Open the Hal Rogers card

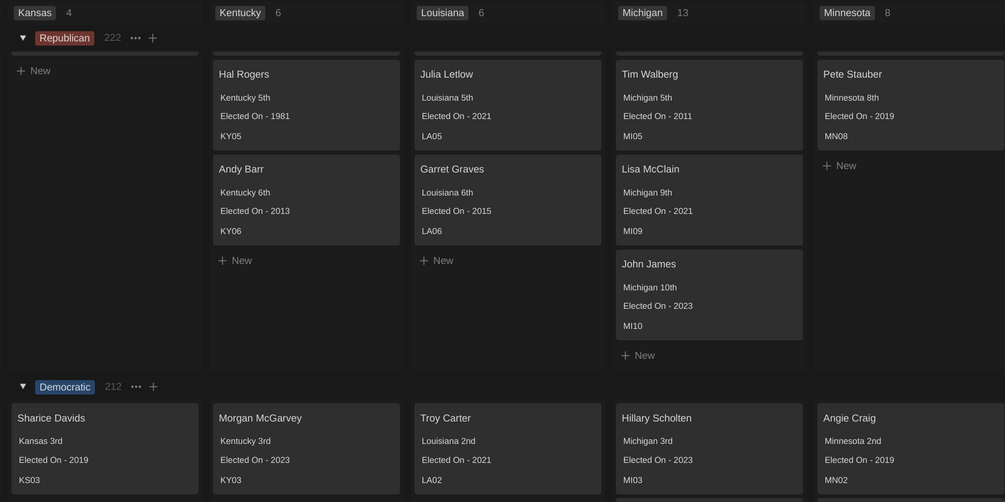coord(306,105)
